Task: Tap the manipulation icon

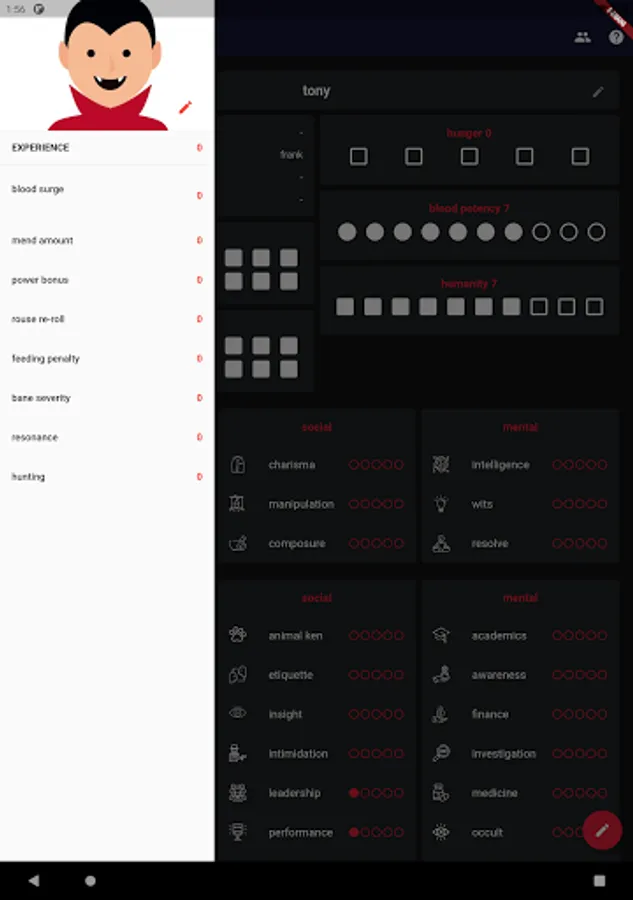Action: [x=237, y=503]
